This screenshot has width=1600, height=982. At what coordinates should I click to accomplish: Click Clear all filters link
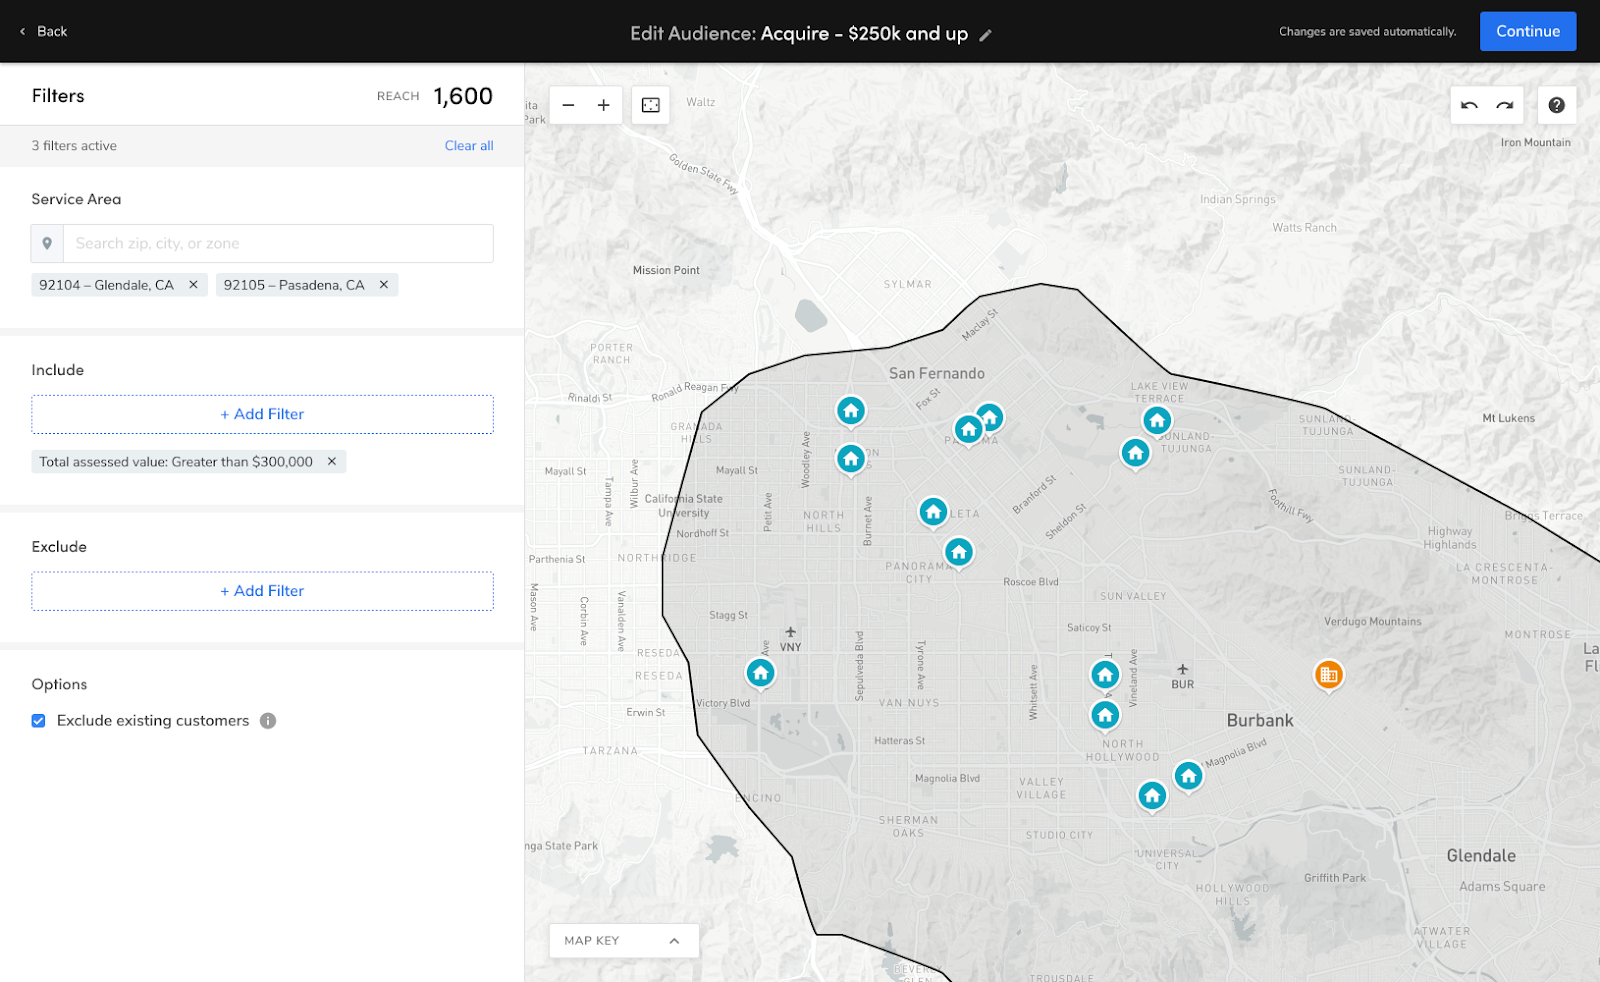tap(469, 146)
